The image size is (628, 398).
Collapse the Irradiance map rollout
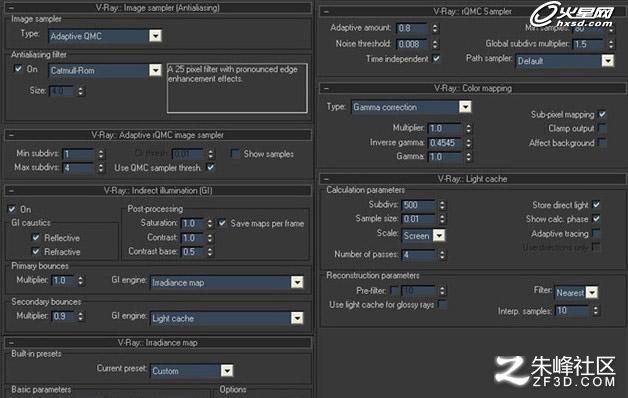pyautogui.click(x=11, y=343)
